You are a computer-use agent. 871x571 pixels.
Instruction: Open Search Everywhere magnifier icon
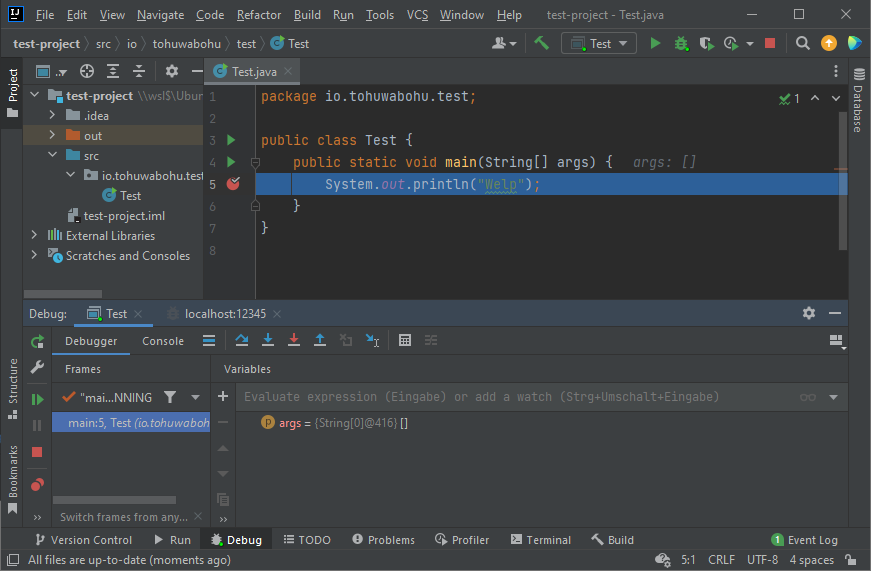click(x=802, y=43)
